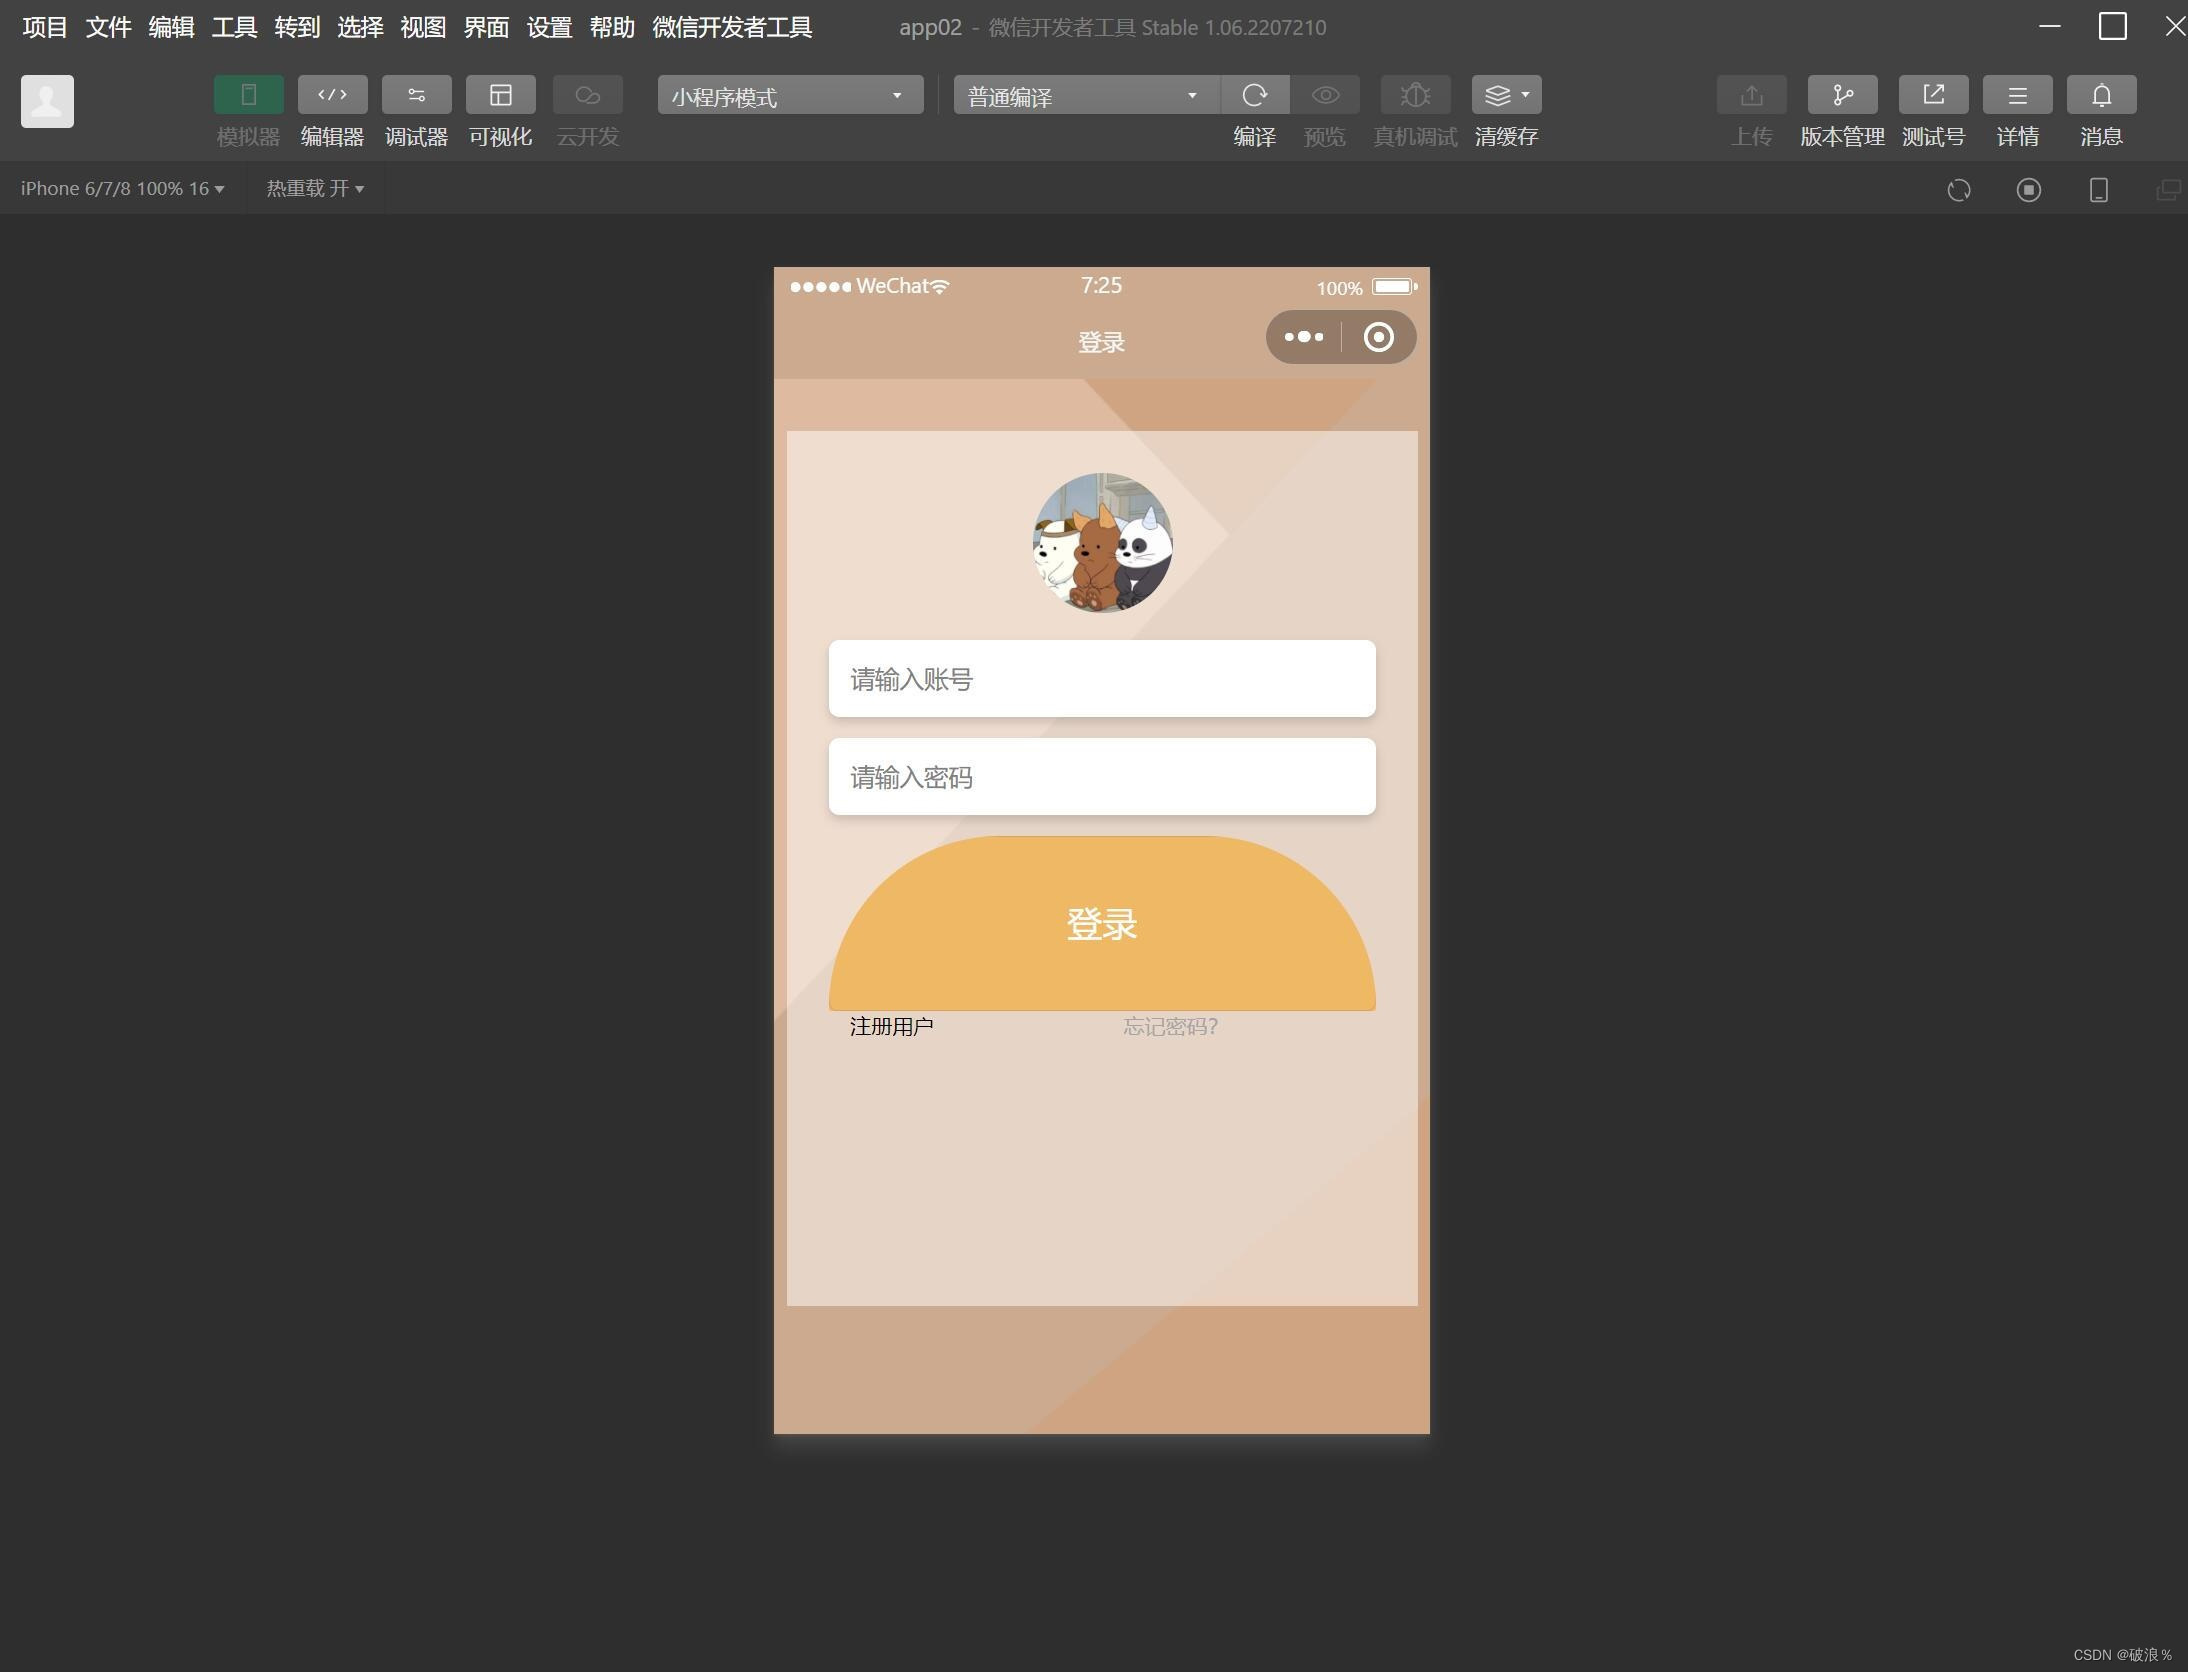Toggle the simulator panel button
This screenshot has height=1672, width=2188.
pos(248,95)
